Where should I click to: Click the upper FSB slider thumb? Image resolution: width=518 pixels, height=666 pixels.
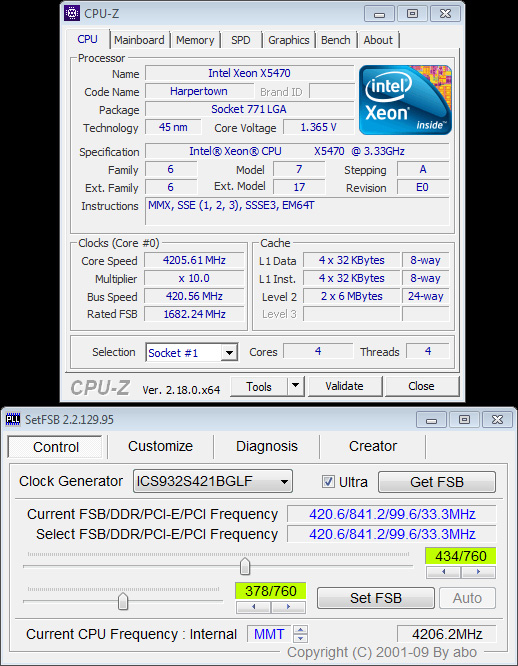[x=245, y=566]
